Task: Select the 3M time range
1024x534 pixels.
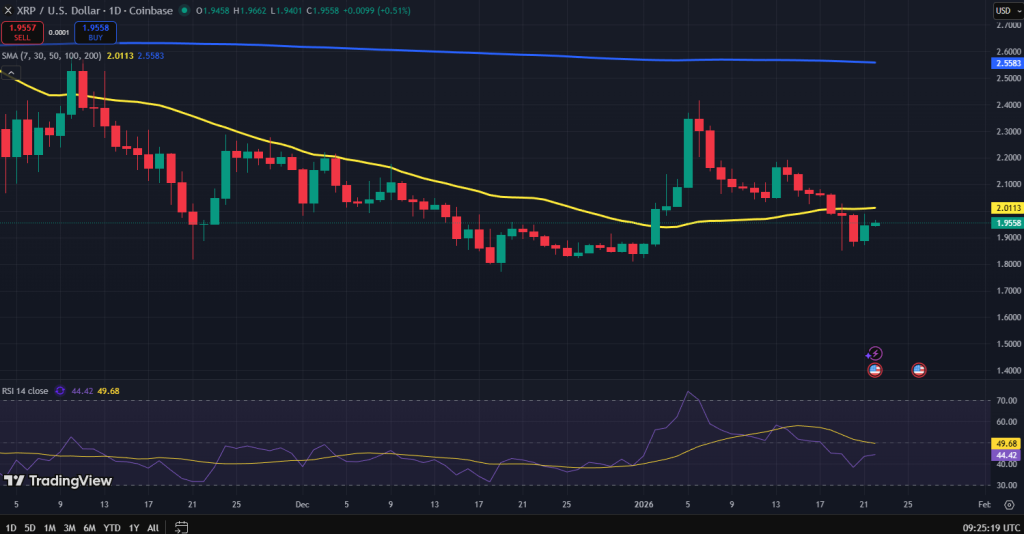Action: [x=69, y=527]
